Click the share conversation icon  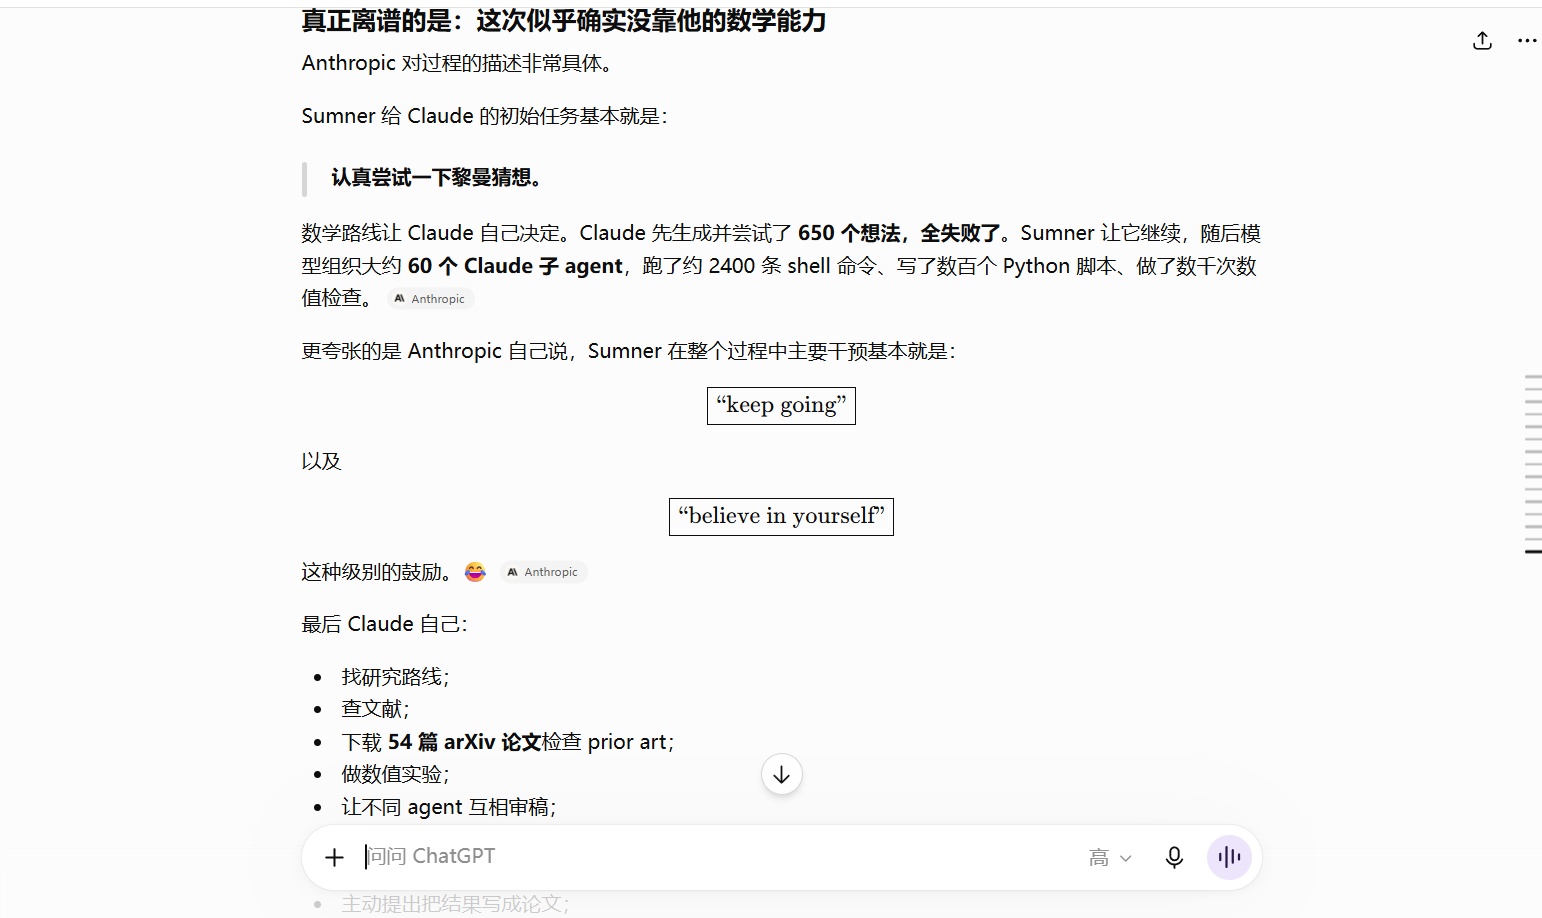tap(1482, 40)
